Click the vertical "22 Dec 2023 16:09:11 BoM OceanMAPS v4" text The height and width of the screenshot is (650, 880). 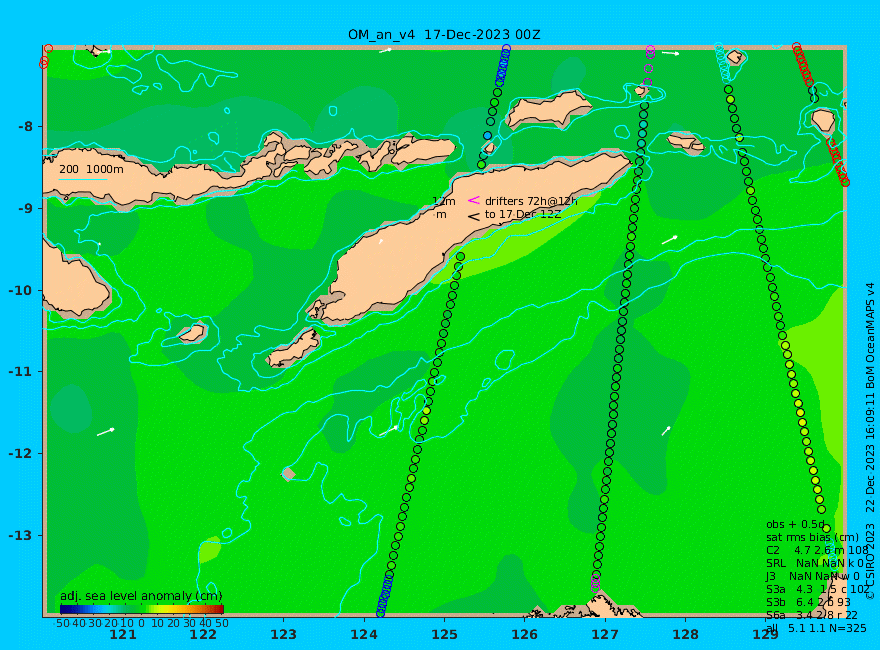click(870, 397)
